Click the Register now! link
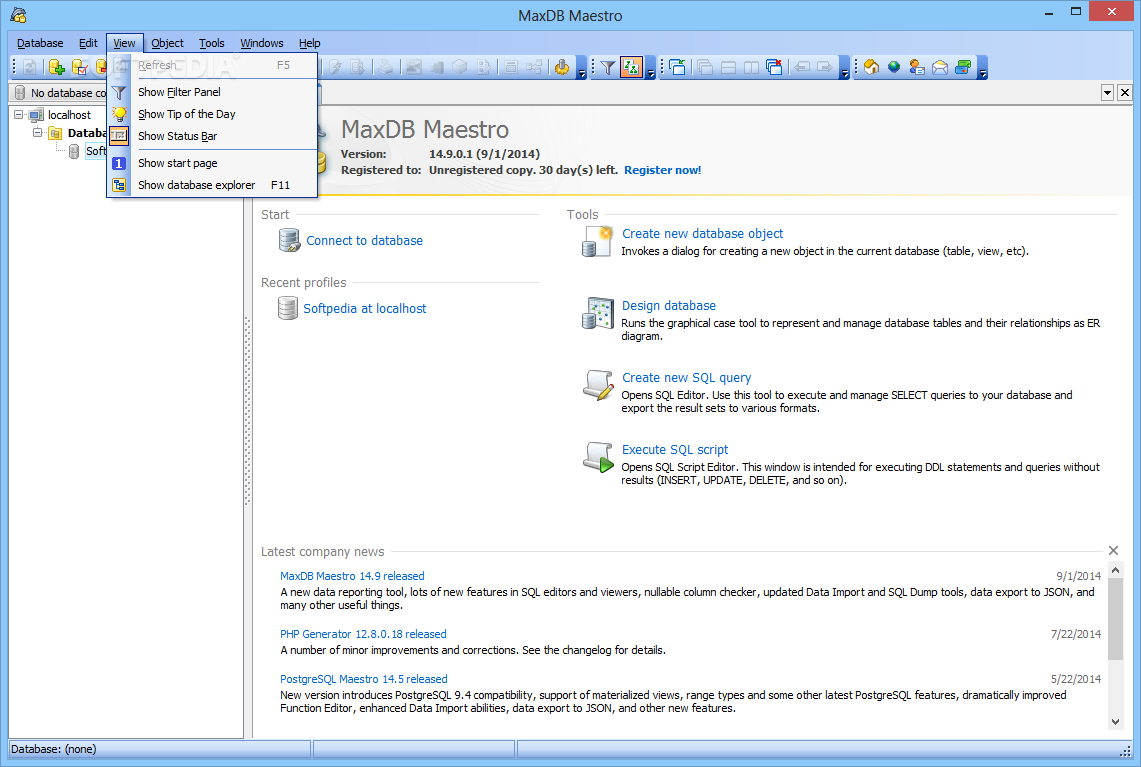 (662, 170)
